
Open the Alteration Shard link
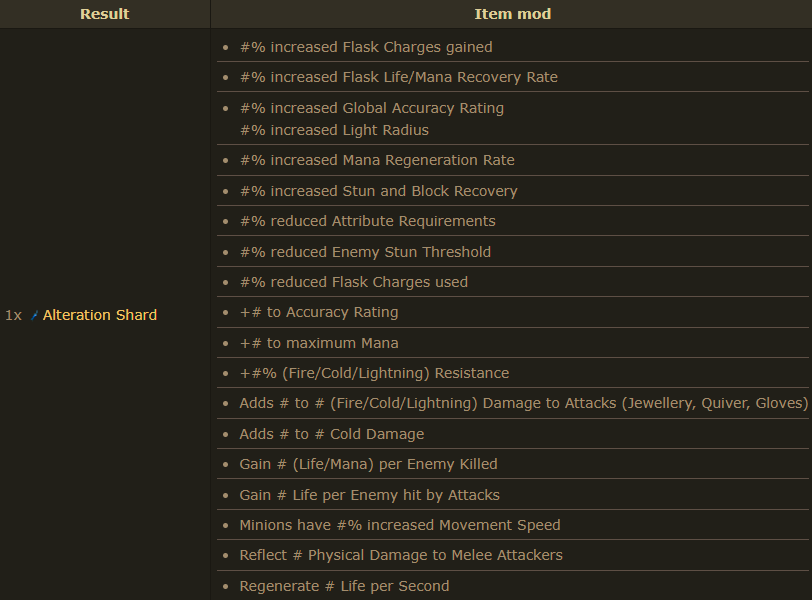(x=100, y=315)
